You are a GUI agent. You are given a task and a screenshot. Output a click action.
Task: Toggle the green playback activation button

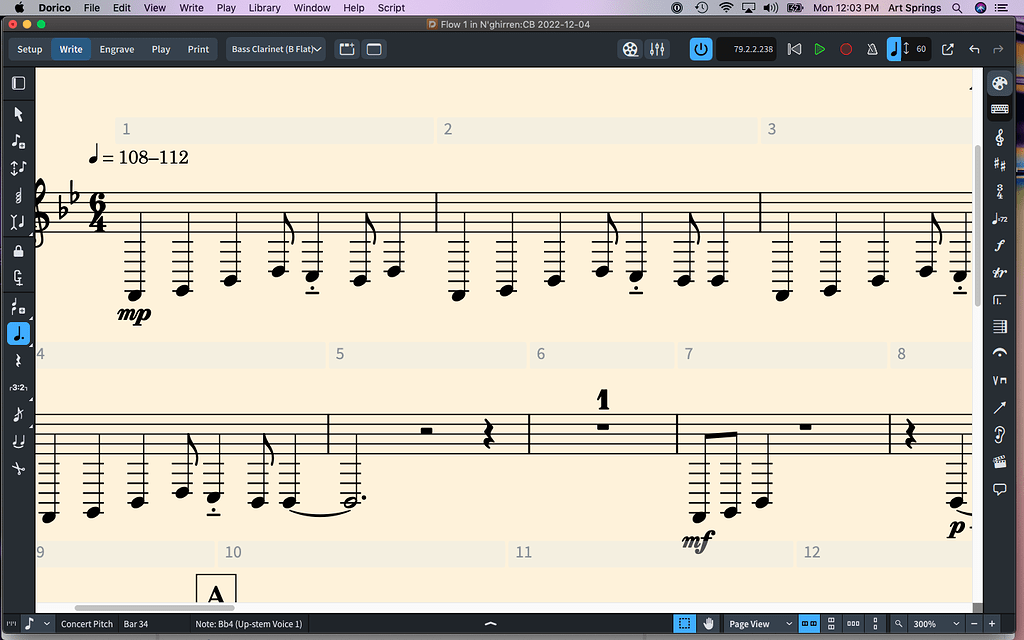(x=701, y=48)
